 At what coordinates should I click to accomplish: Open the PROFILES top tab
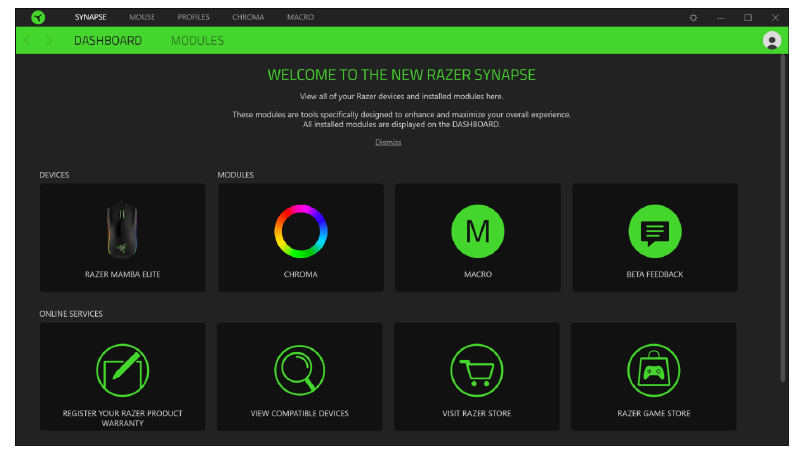point(193,17)
